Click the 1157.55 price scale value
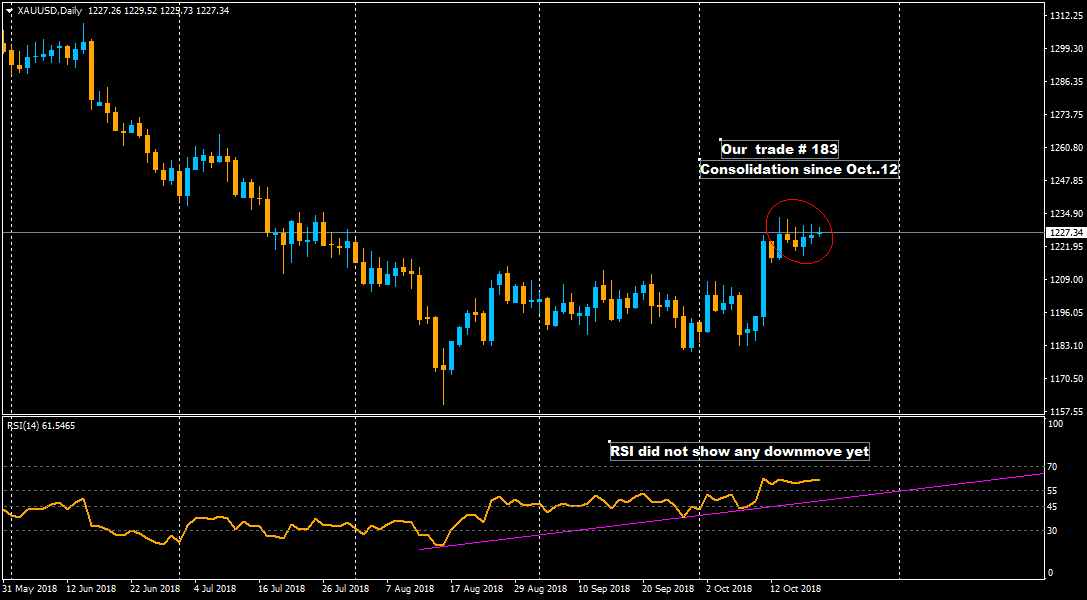This screenshot has height=600, width=1087. click(1064, 411)
